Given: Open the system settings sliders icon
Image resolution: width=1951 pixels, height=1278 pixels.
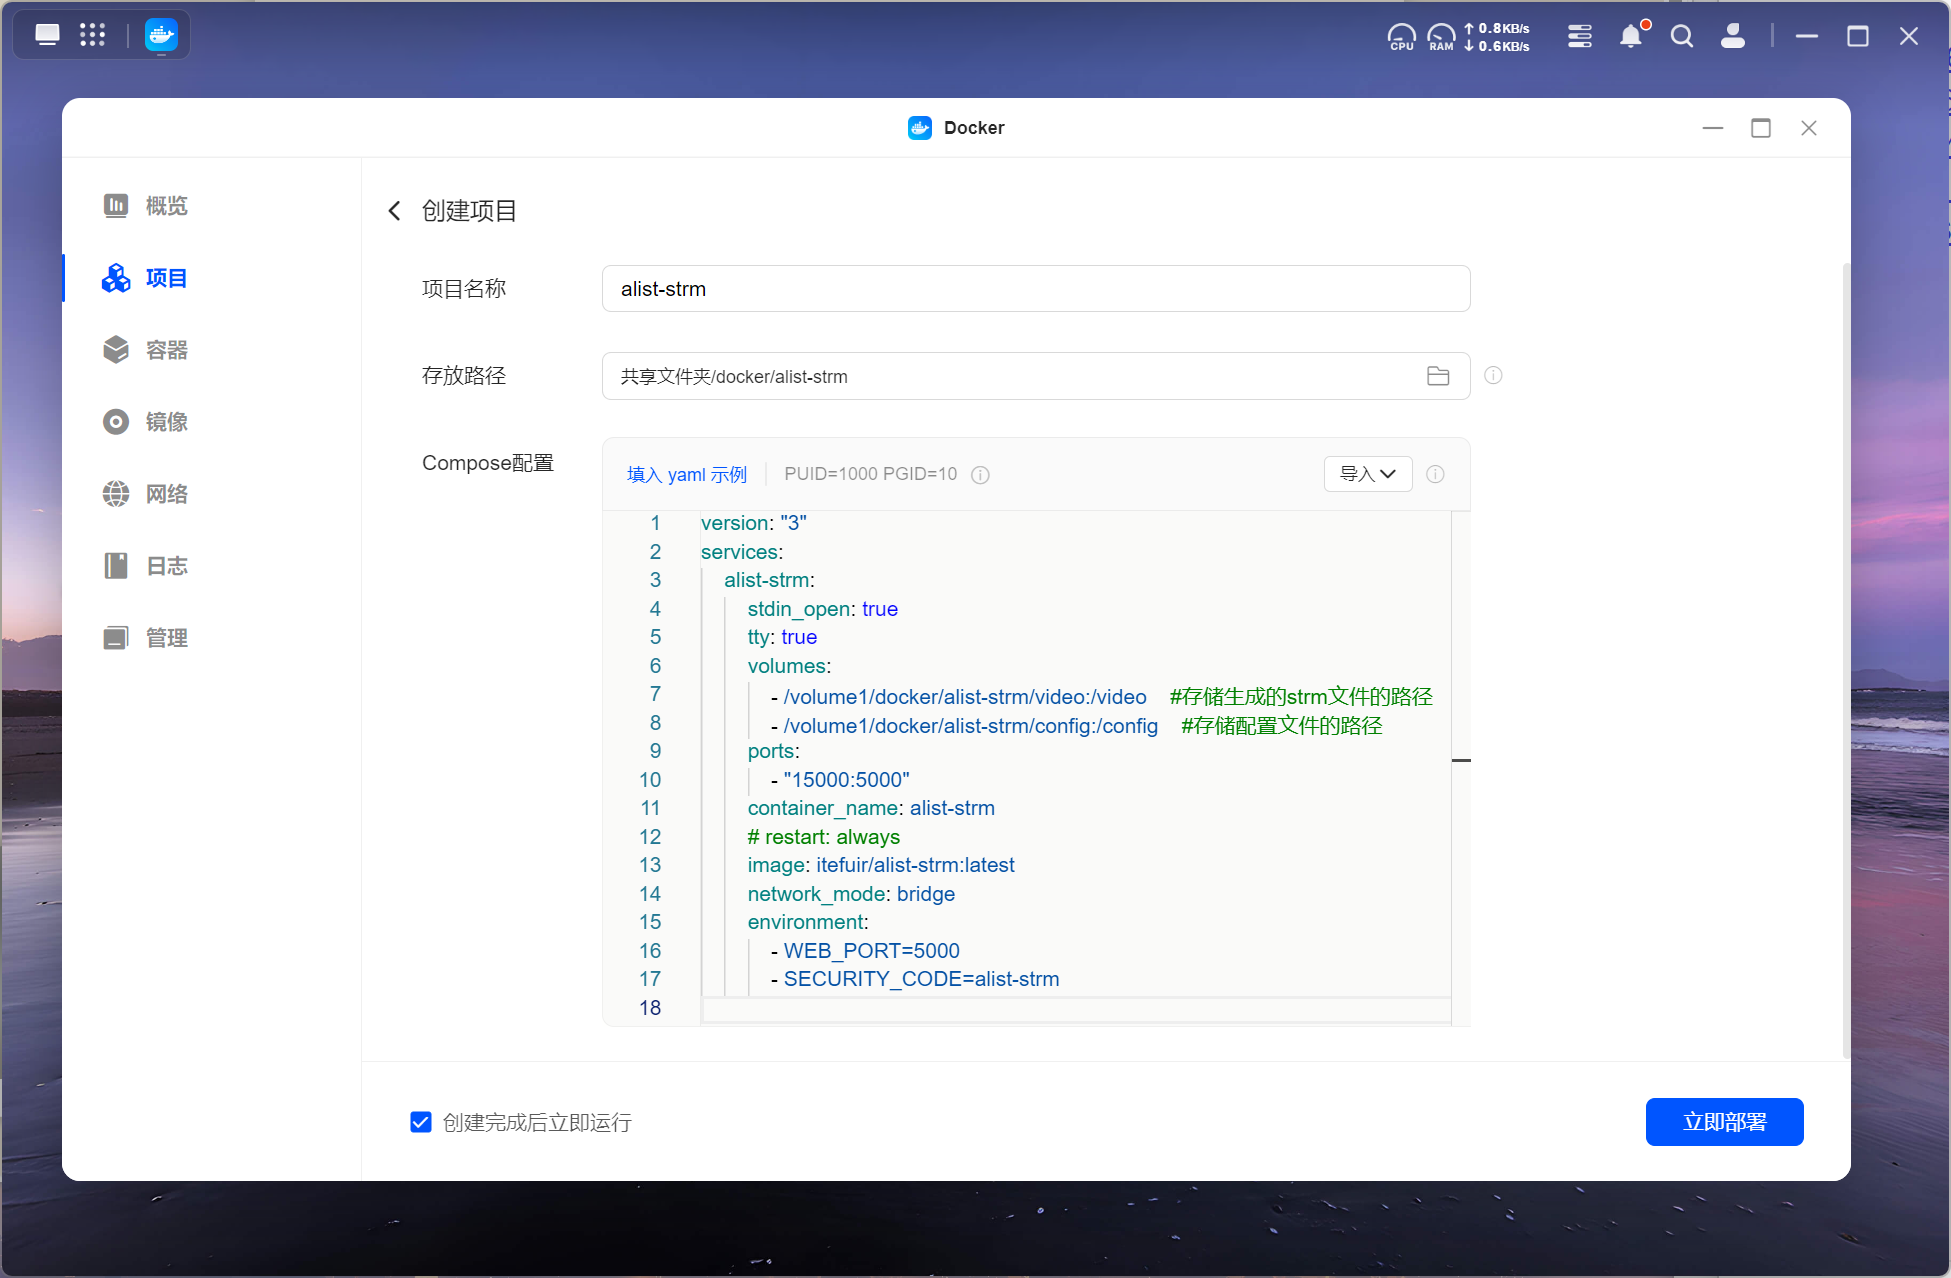Looking at the screenshot, I should point(1580,37).
